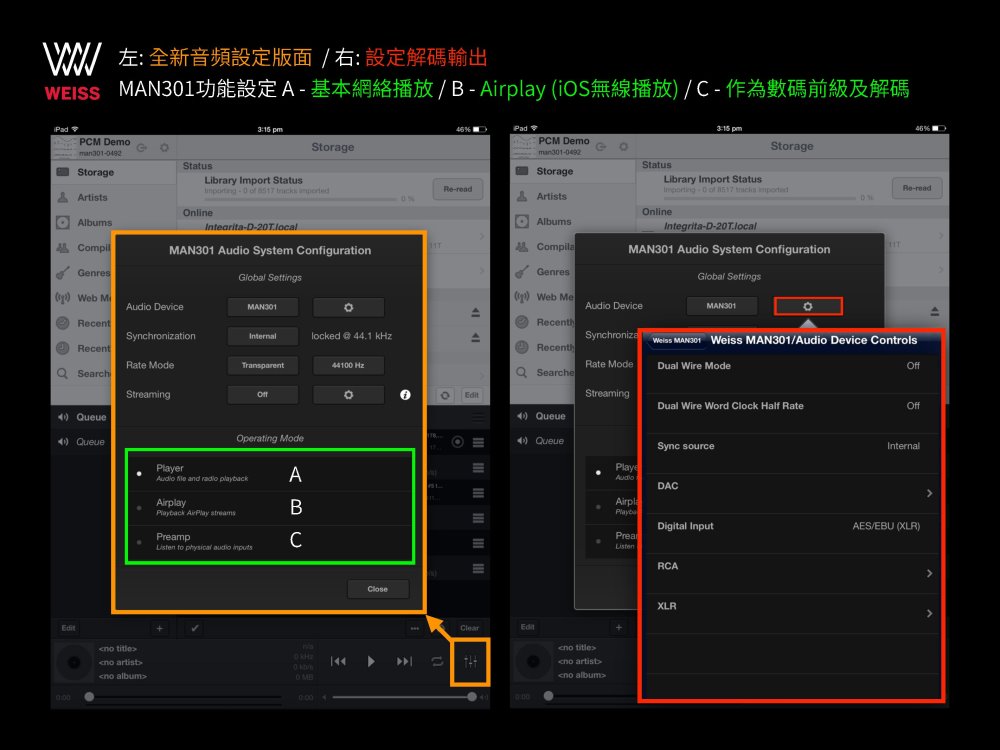The image size is (1000, 750).
Task: Select Player mode radio in right iPad dialog
Action: click(x=598, y=473)
